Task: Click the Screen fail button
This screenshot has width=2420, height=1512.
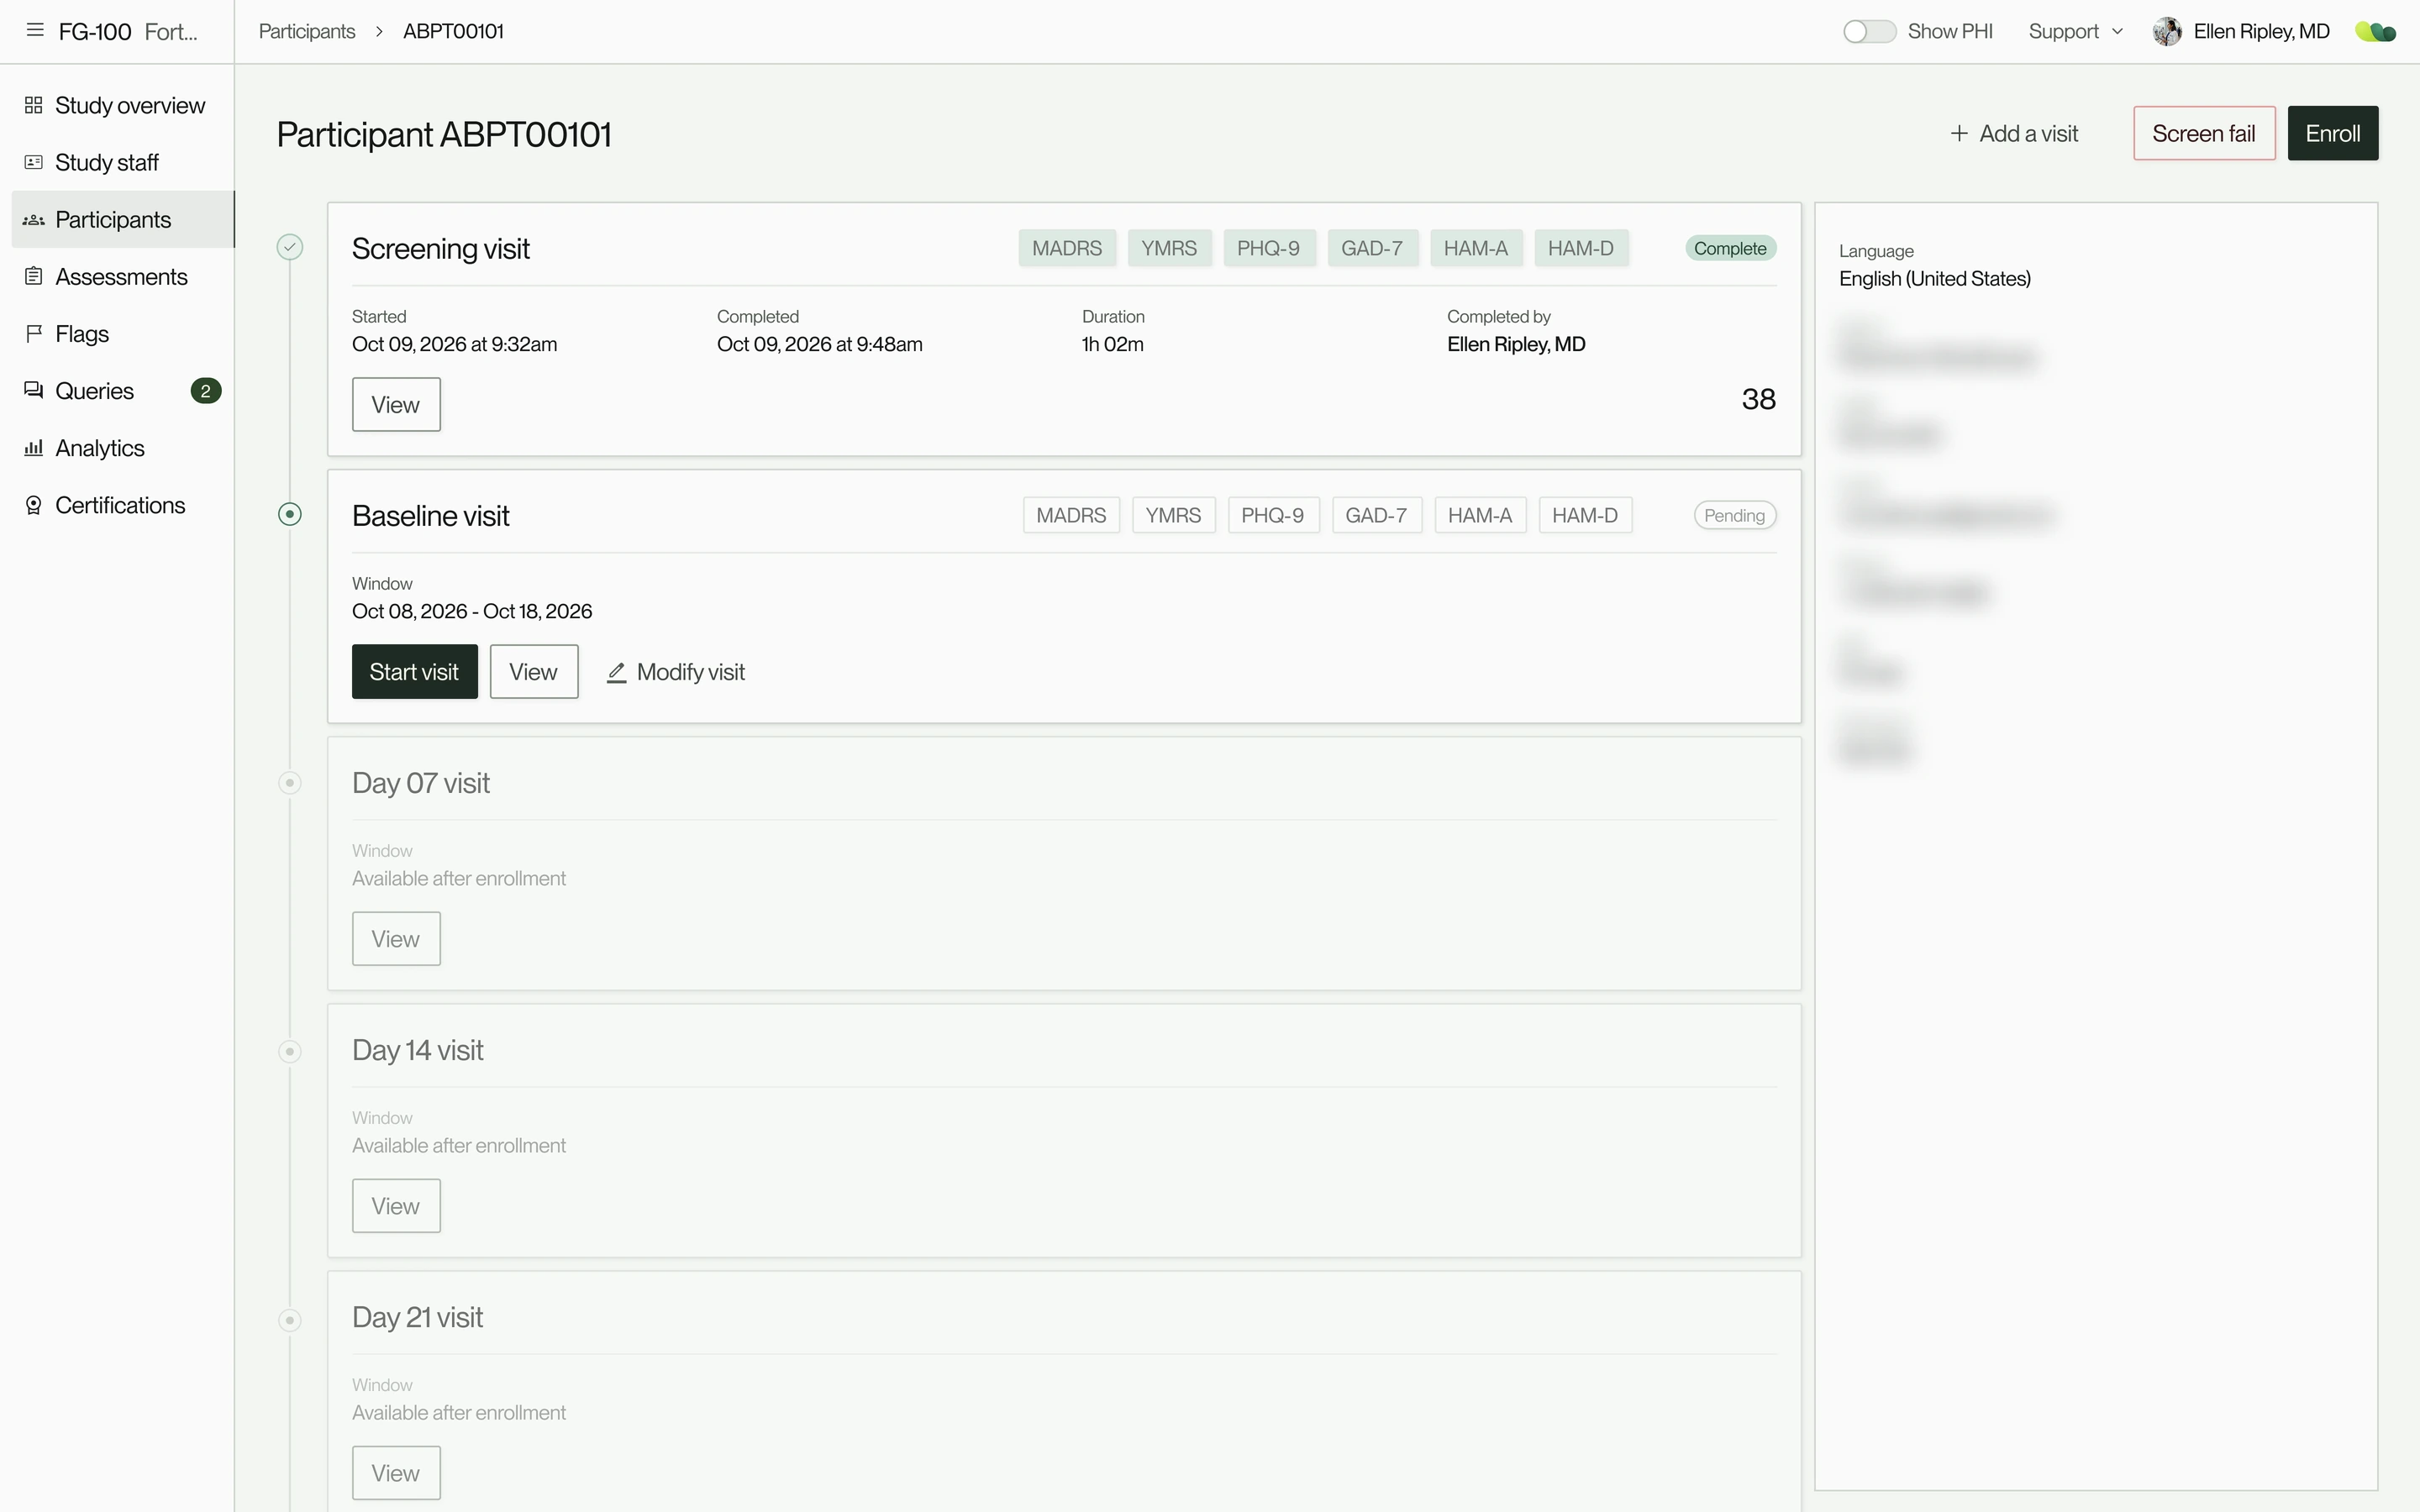Action: tap(2204, 133)
